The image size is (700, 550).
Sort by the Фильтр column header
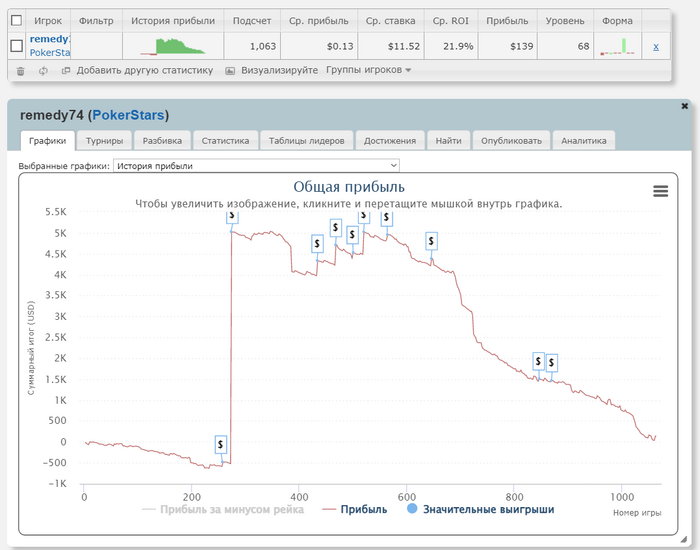coord(96,21)
